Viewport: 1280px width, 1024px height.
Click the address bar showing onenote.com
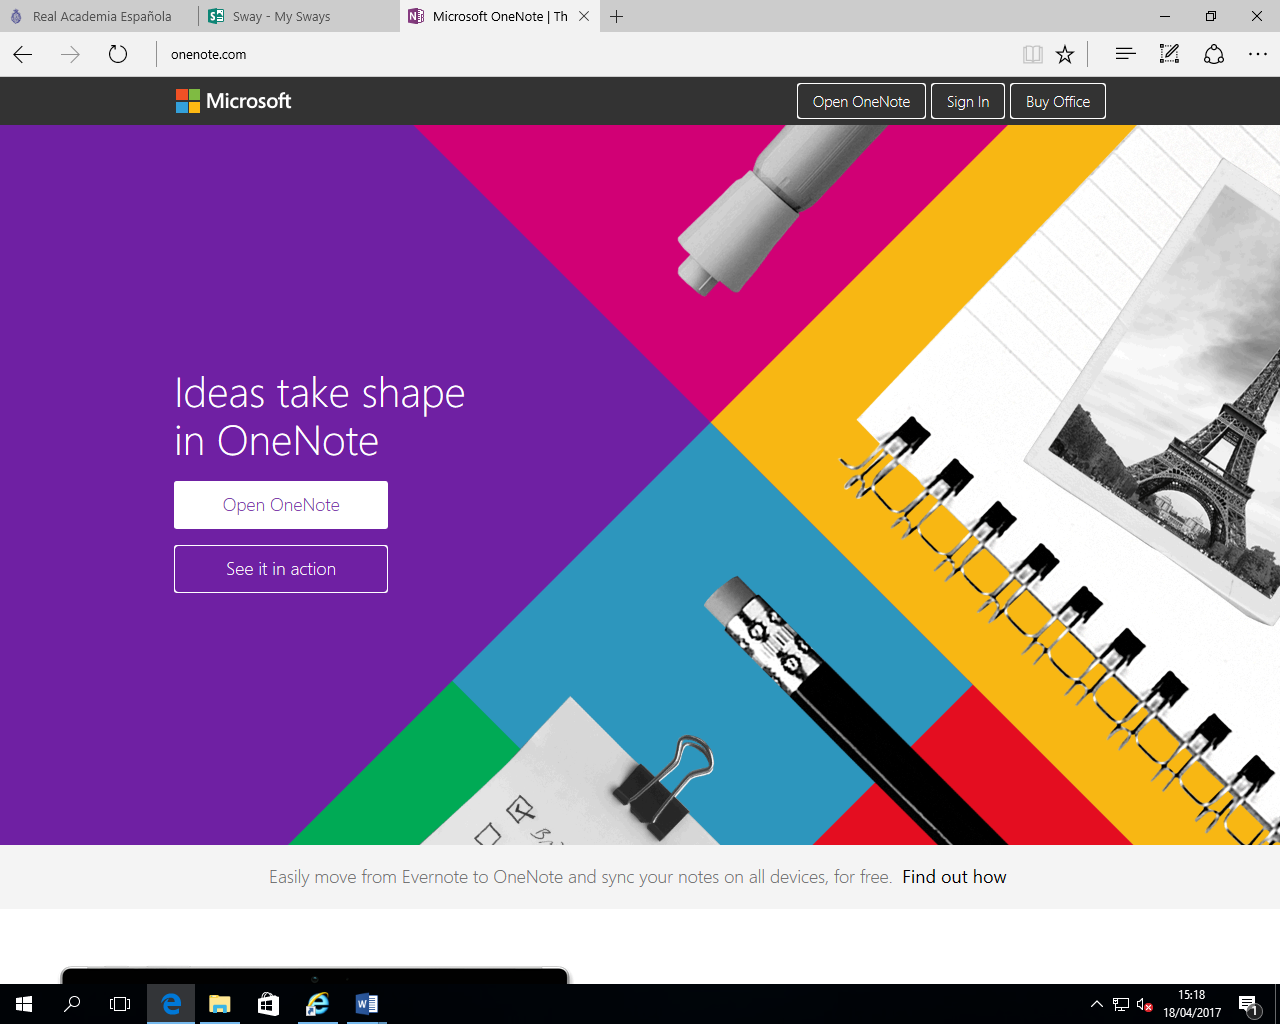[580, 54]
